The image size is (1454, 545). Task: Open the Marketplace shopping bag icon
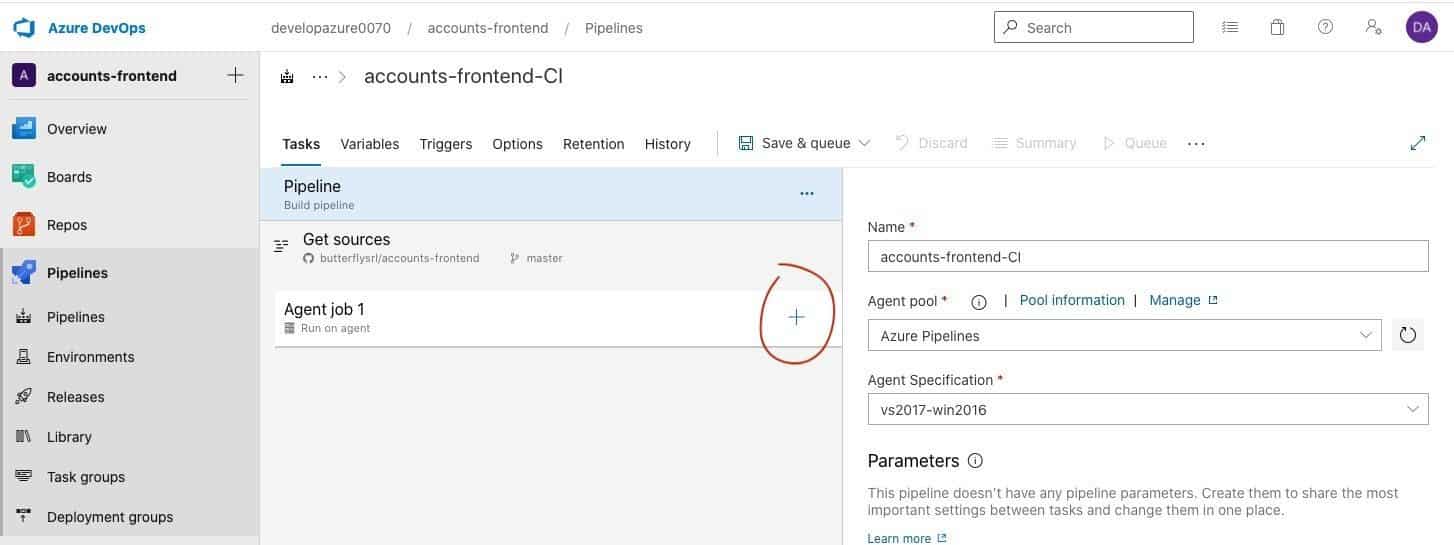pos(1277,27)
